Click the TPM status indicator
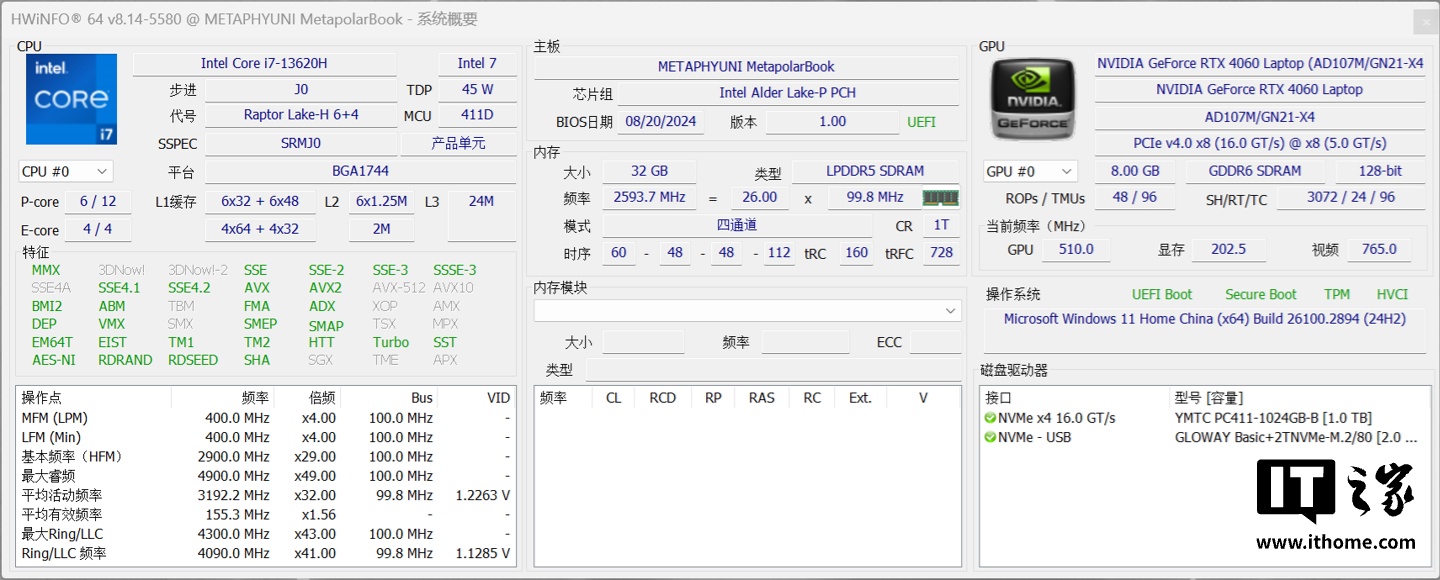This screenshot has width=1440, height=580. (1336, 294)
